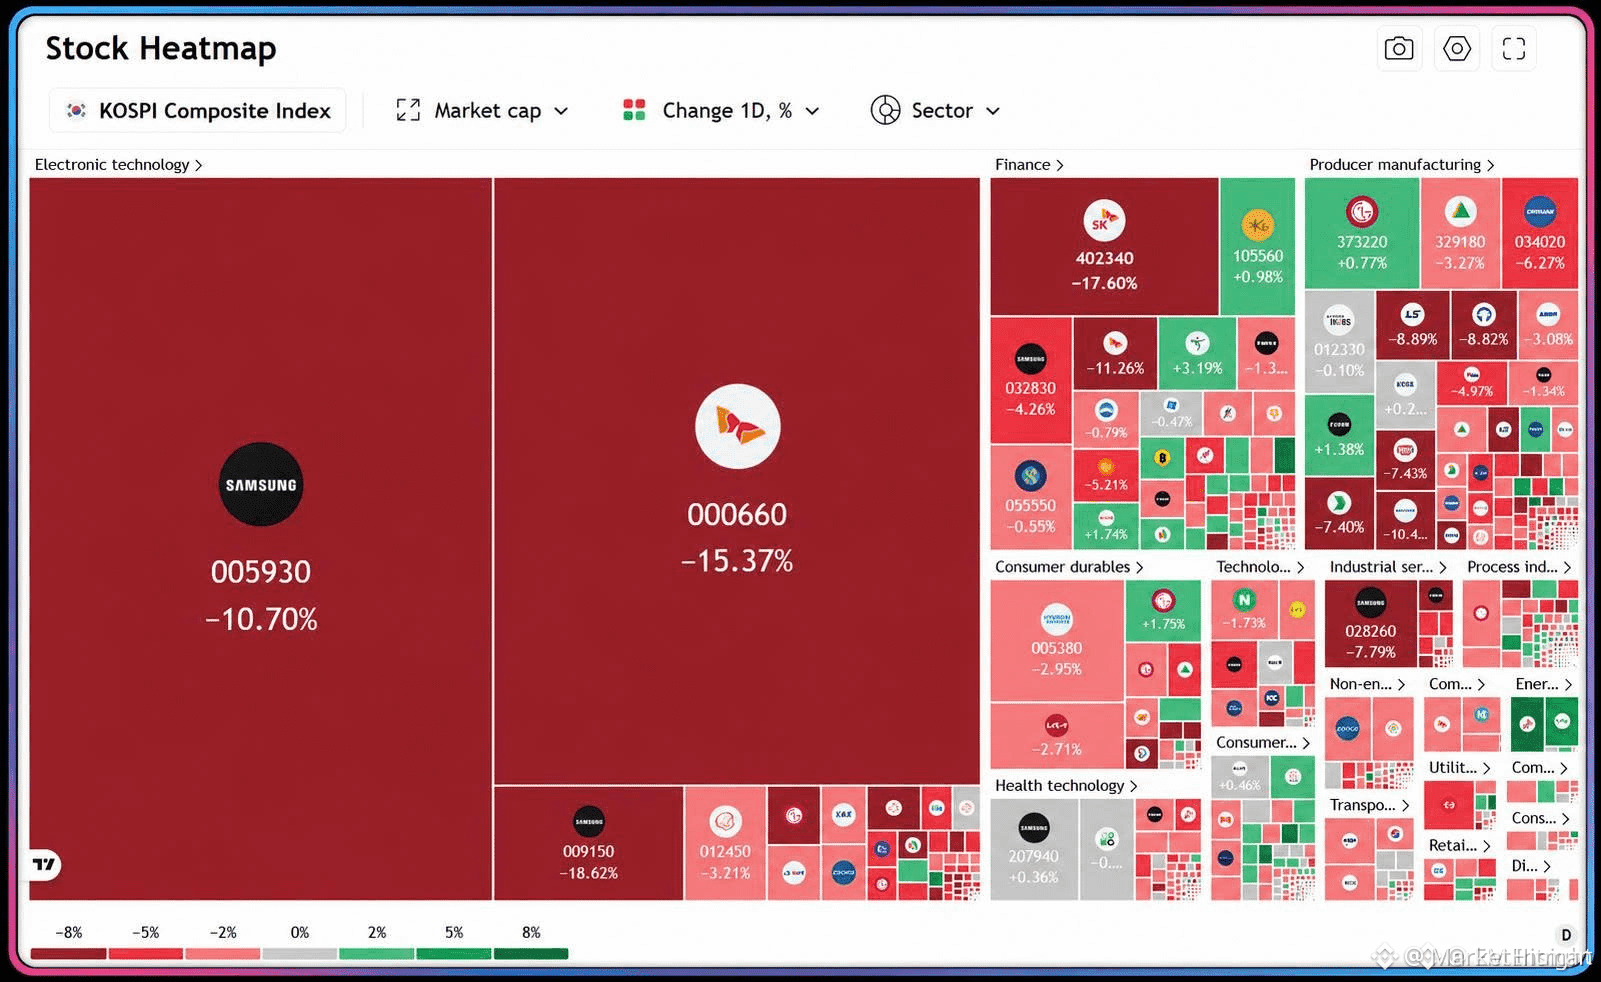Open the Sector grouping dropdown
The image size is (1601, 982).
point(935,110)
